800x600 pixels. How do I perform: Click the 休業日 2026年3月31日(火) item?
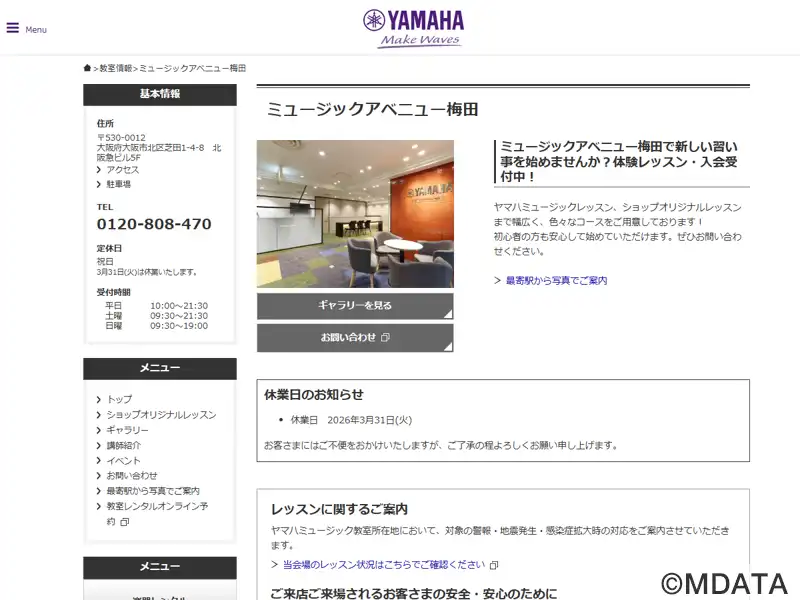click(351, 420)
